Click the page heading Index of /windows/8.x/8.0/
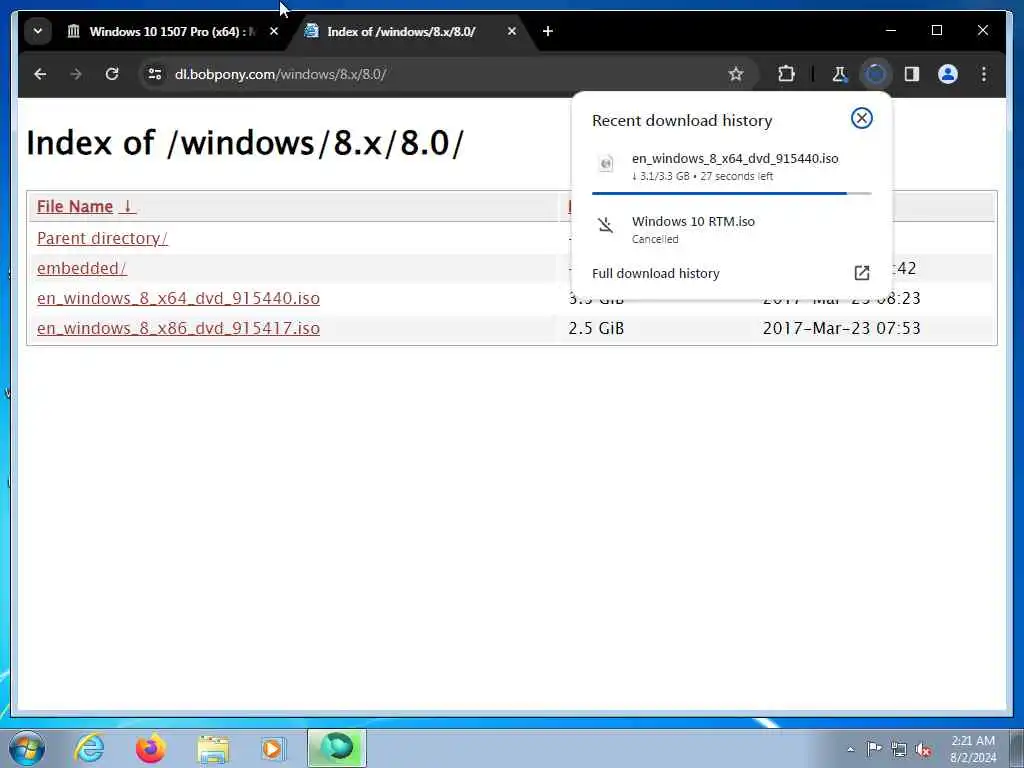1024x768 pixels. [x=245, y=143]
